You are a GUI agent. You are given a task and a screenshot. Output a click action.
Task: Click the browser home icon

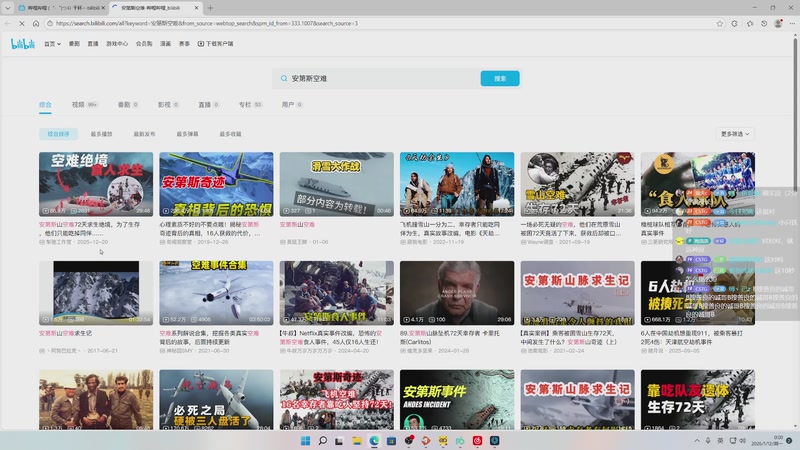pyautogui.click(x=36, y=23)
